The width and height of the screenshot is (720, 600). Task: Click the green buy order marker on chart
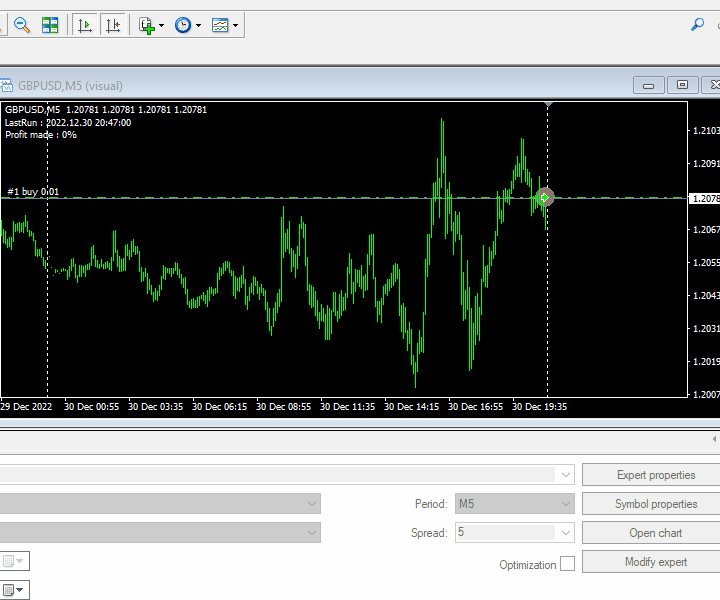tap(543, 197)
